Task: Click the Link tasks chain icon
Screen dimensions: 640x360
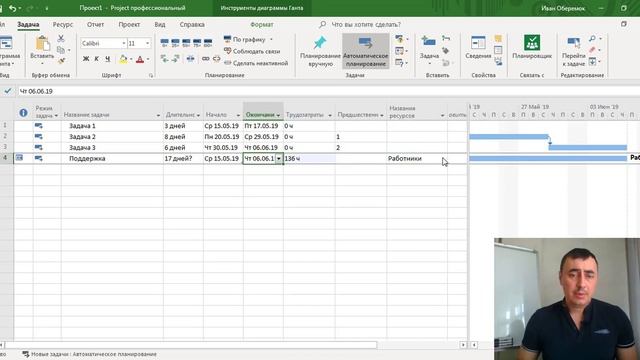Action: [x=205, y=59]
